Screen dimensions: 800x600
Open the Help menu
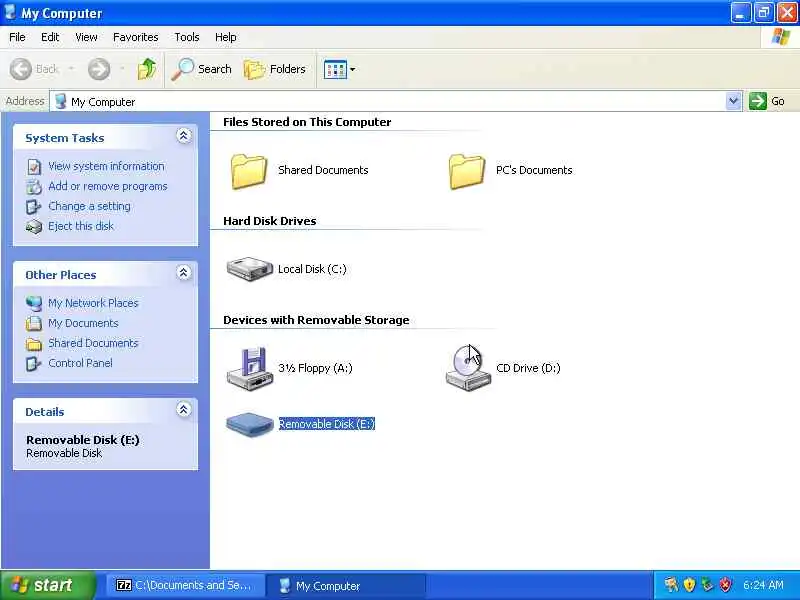click(226, 37)
